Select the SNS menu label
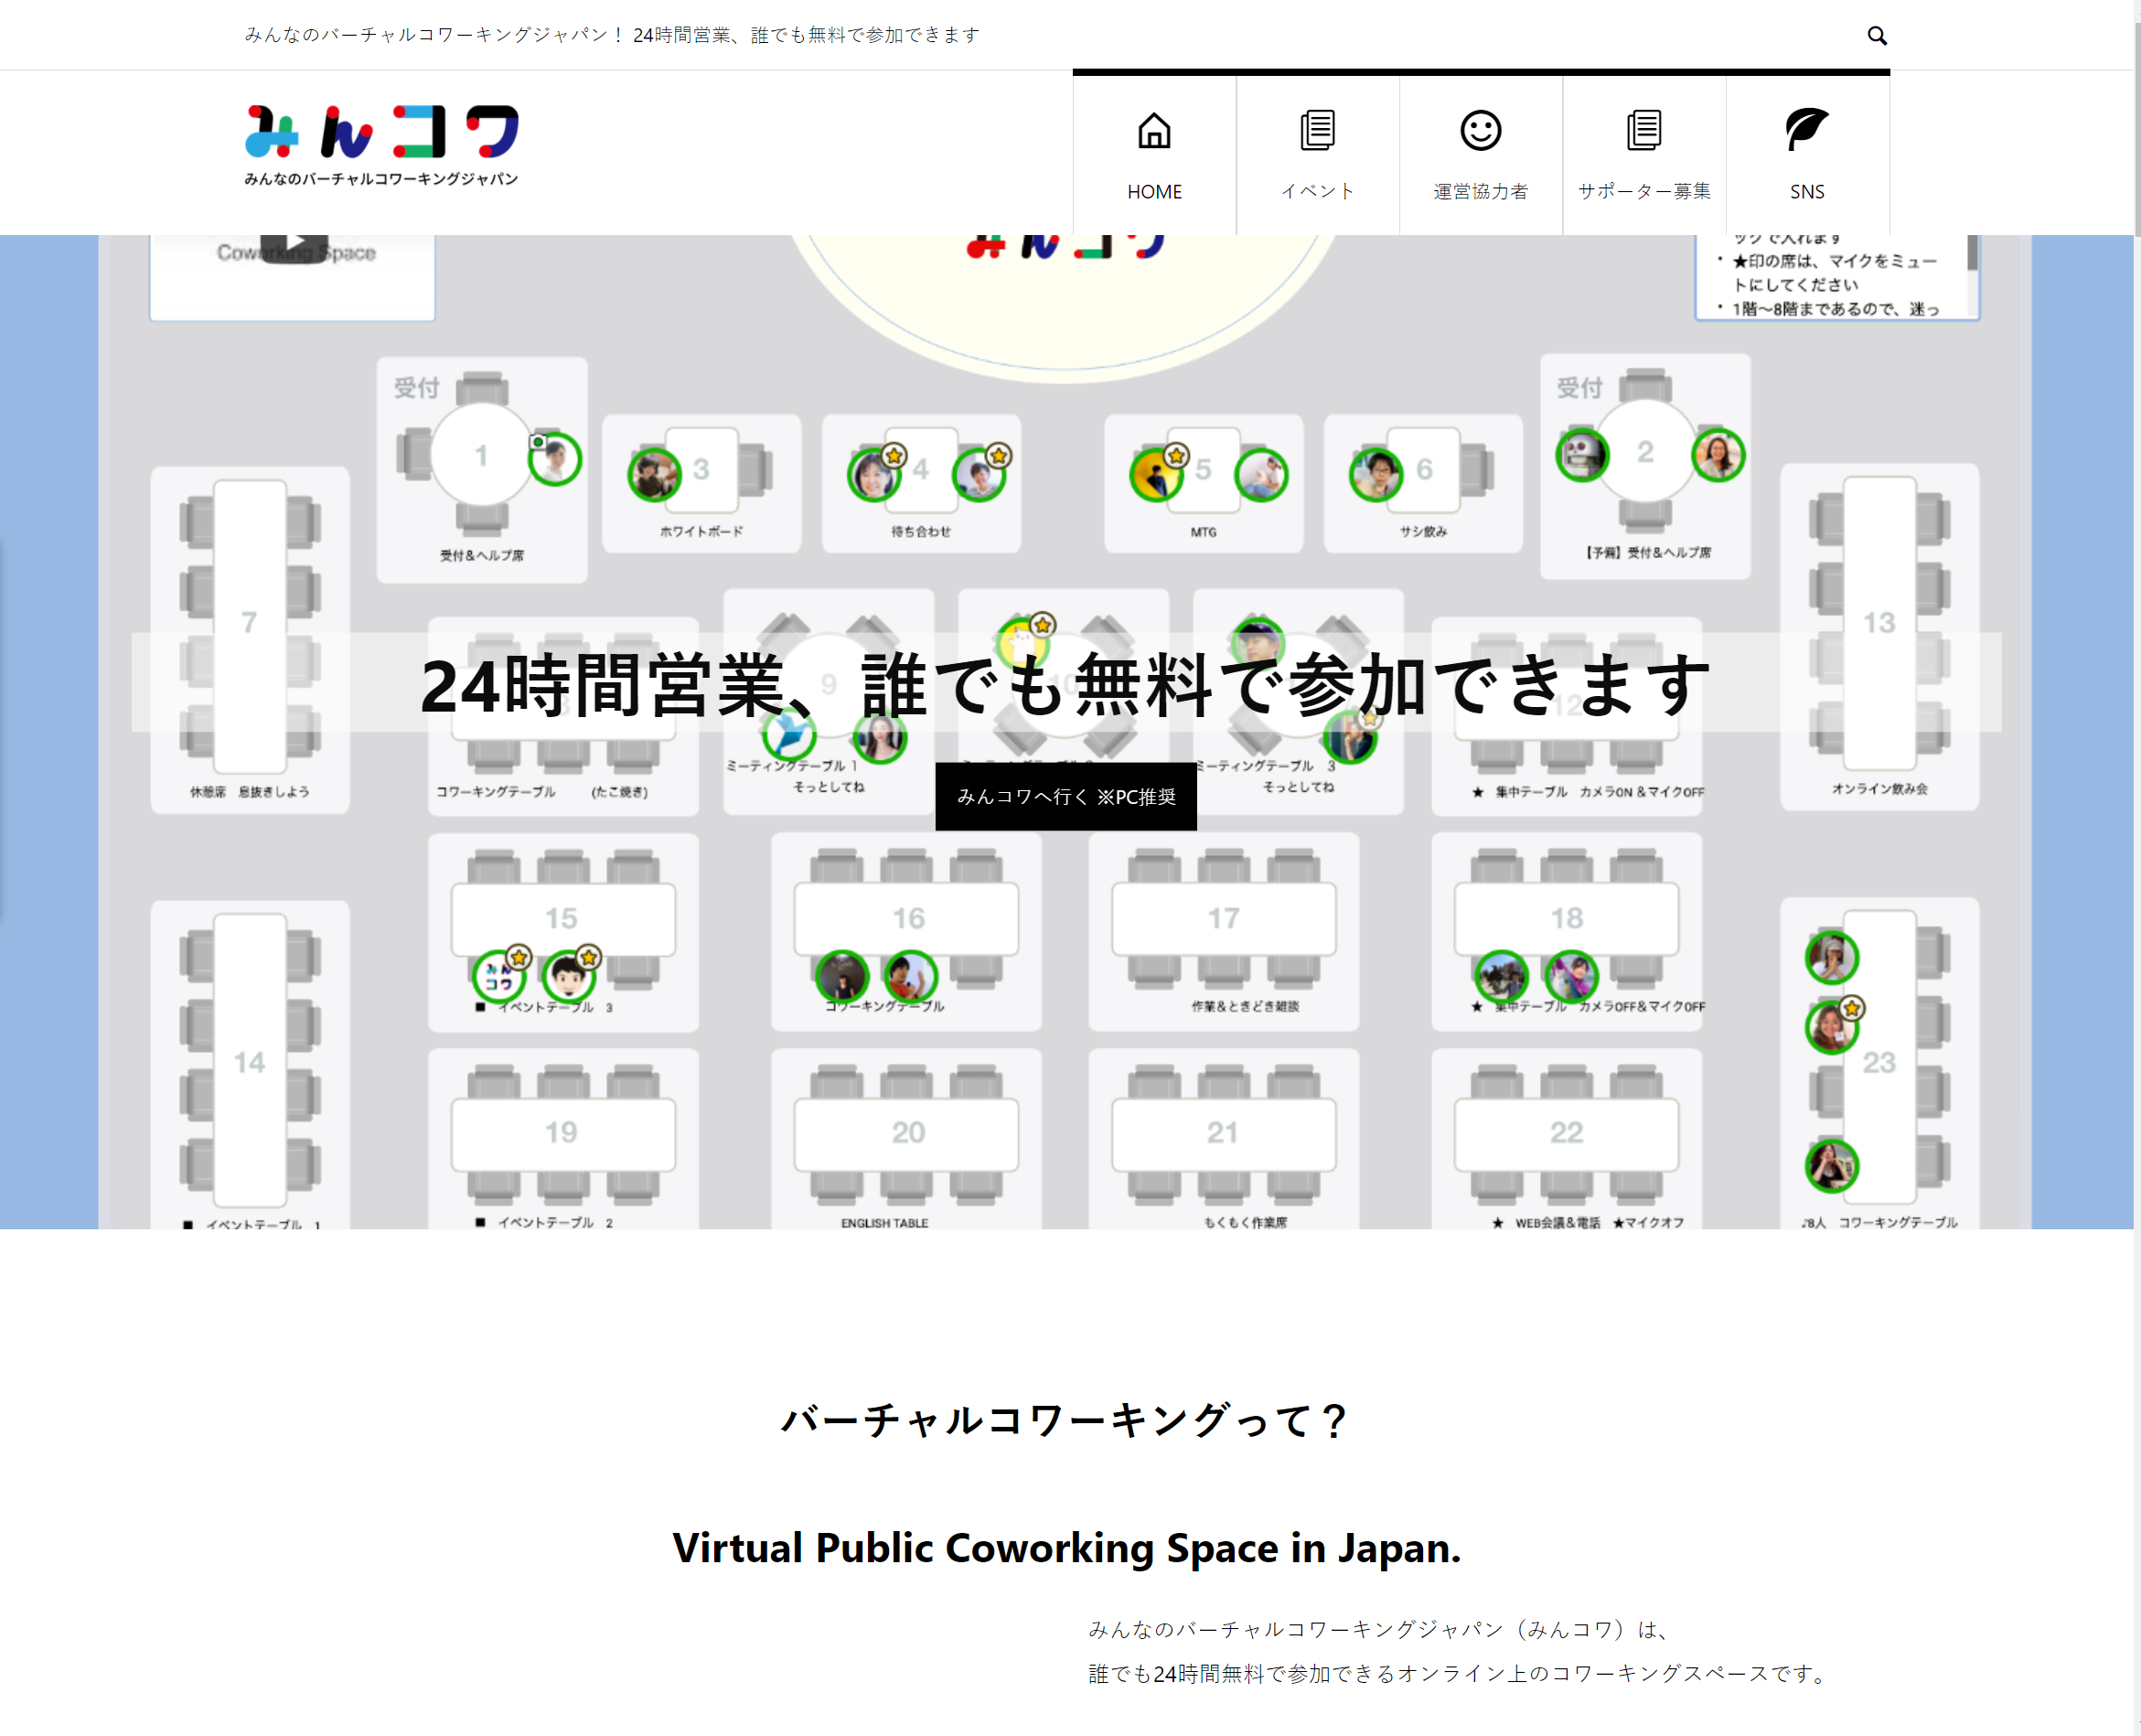The image size is (2141, 1736). 1806,192
